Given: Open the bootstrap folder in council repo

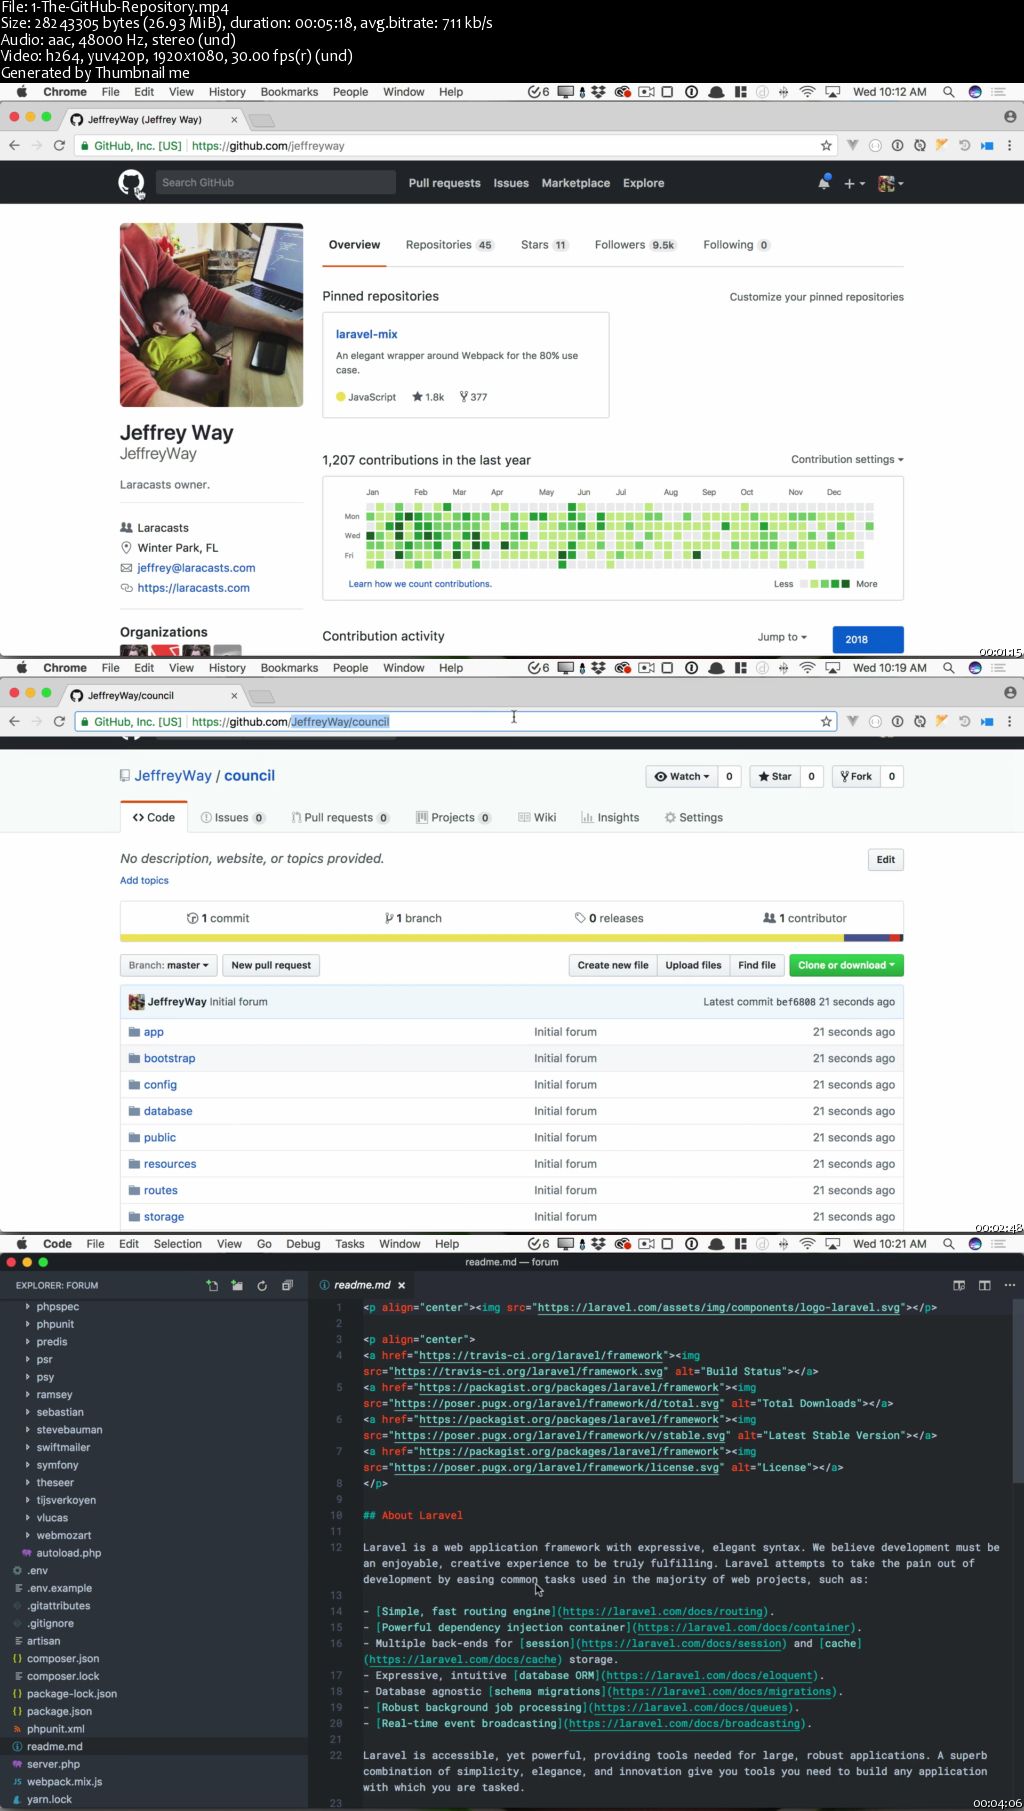Looking at the screenshot, I should pyautogui.click(x=169, y=1059).
